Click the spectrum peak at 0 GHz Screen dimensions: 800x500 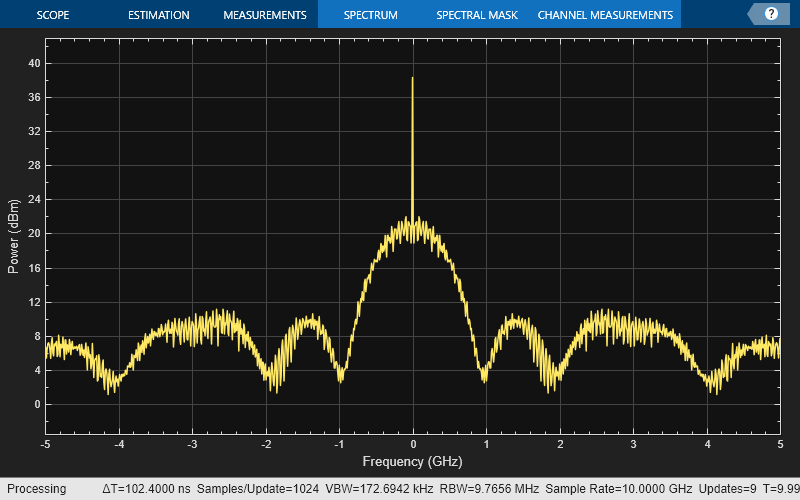coord(412,80)
